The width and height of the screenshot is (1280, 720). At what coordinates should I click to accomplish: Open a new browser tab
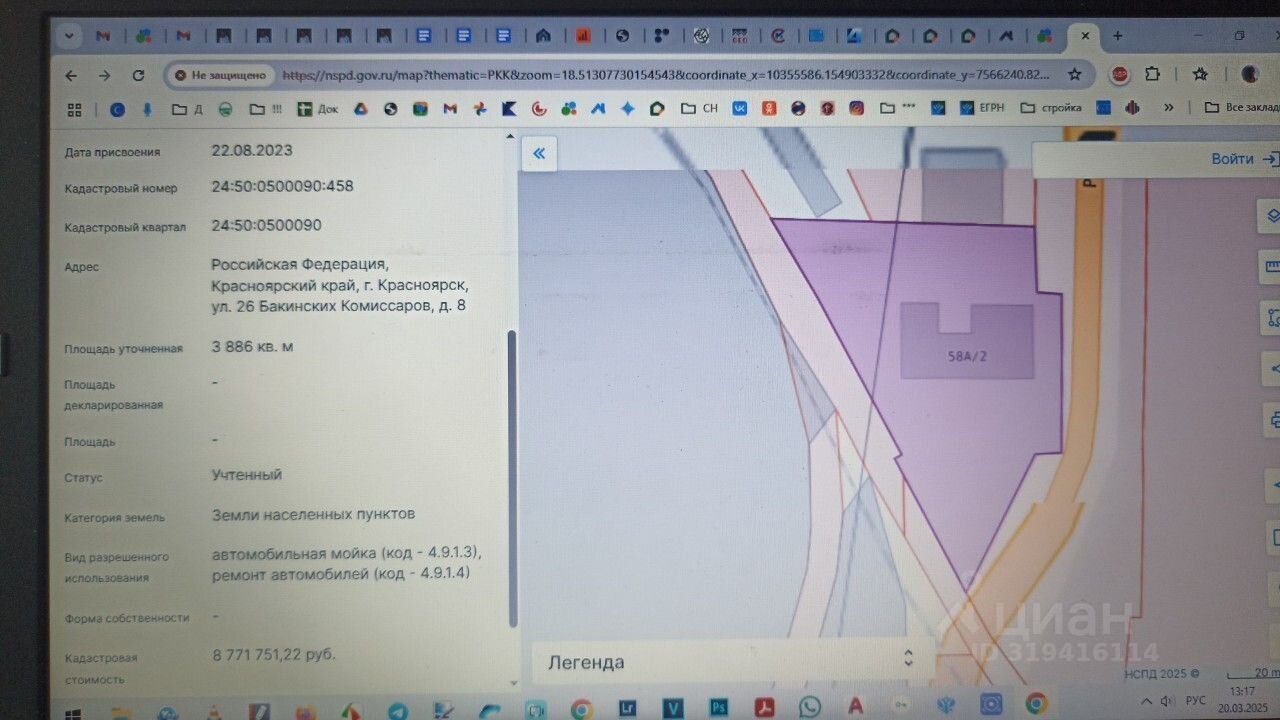pyautogui.click(x=1117, y=36)
